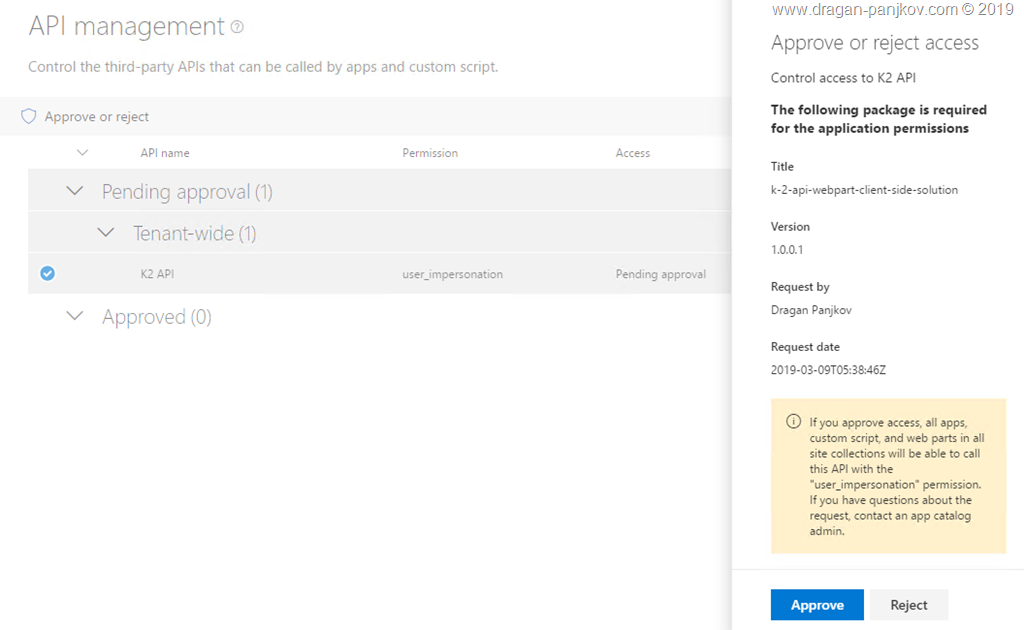Click the Permission column header
1024x630 pixels.
click(x=430, y=153)
